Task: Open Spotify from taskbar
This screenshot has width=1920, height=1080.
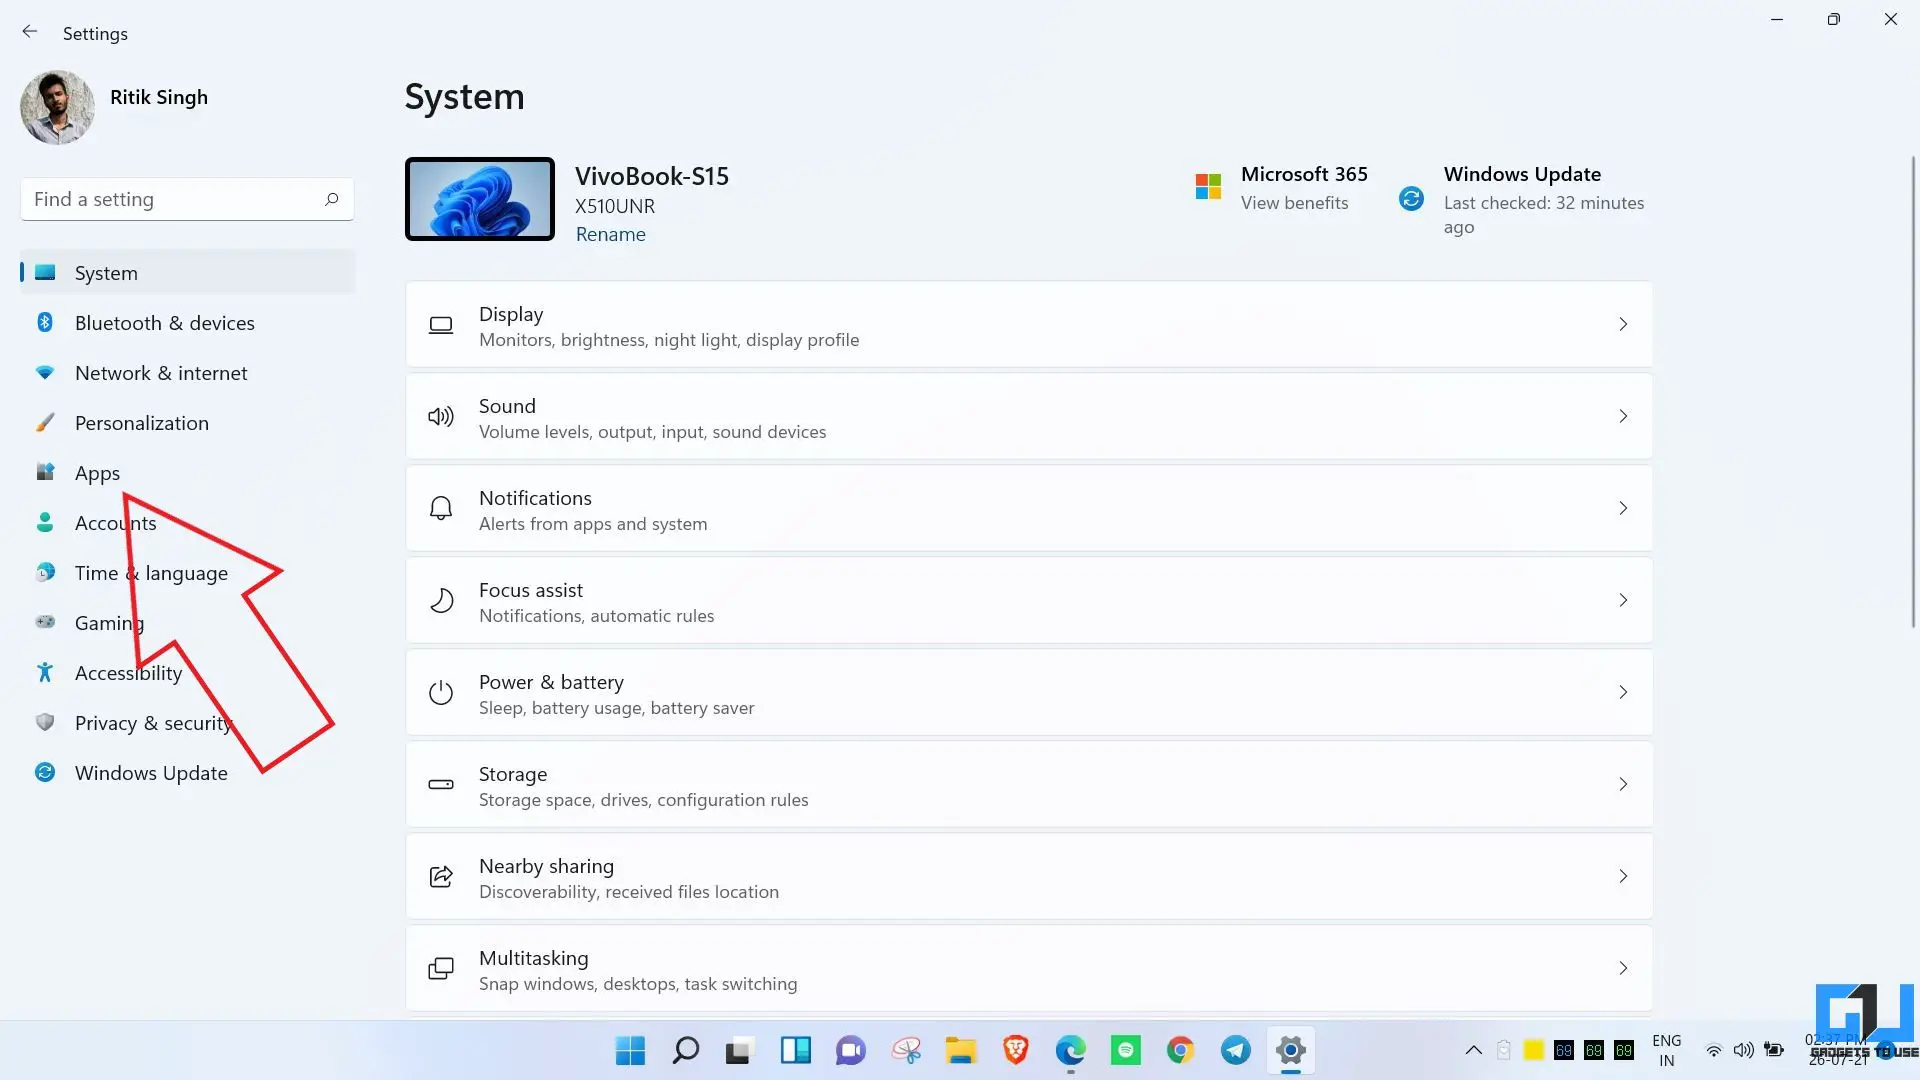Action: [1126, 1050]
